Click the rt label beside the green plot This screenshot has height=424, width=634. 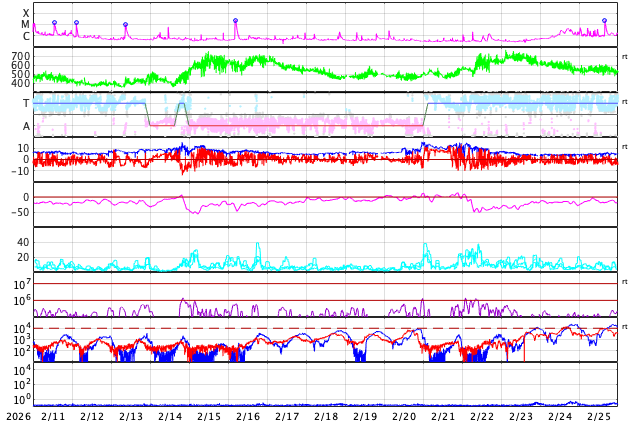[x=625, y=57]
